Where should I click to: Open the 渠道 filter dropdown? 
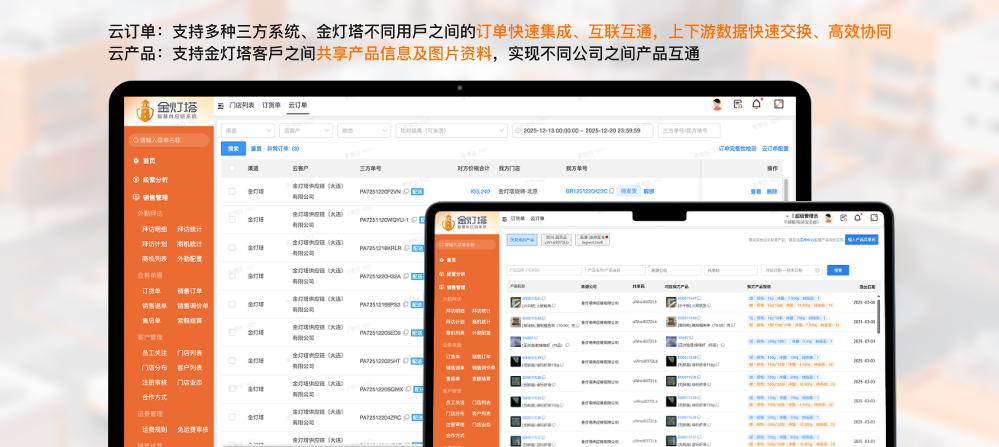248,131
